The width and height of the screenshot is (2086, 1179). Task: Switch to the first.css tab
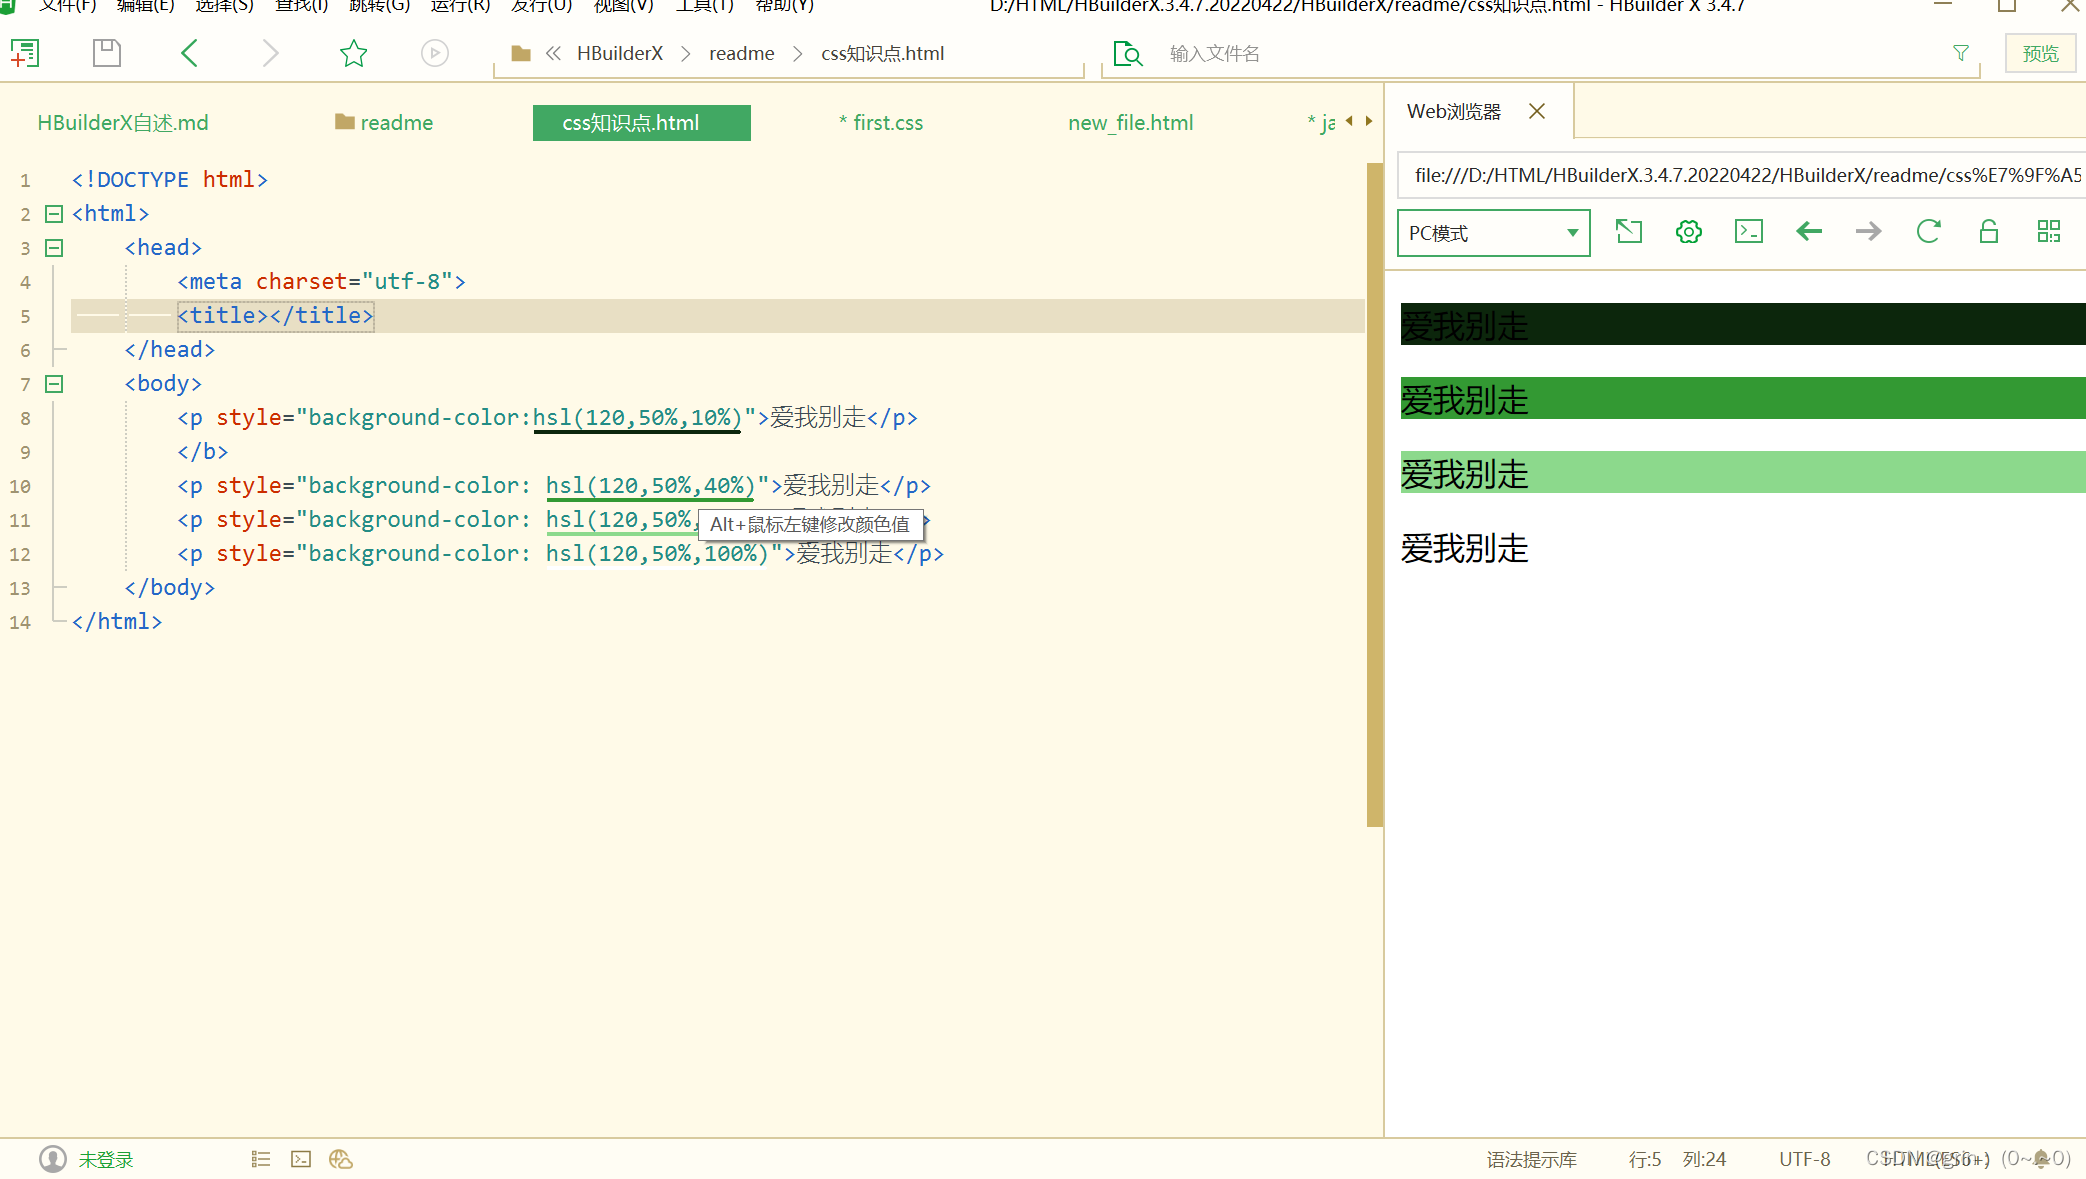[880, 122]
